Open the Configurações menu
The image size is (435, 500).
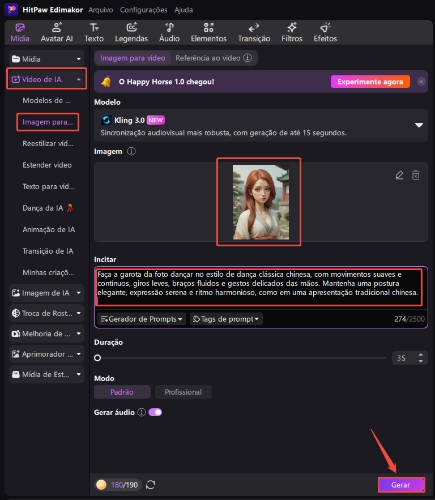click(x=144, y=10)
